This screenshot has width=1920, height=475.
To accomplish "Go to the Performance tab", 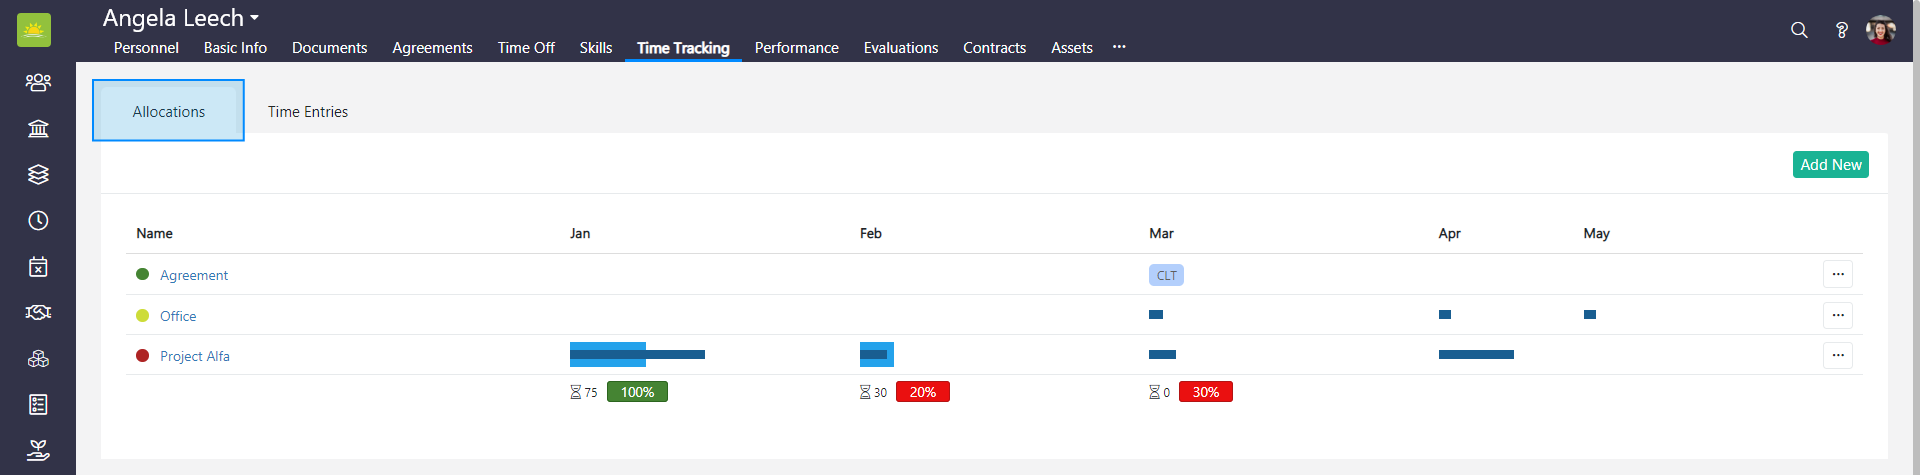I will (x=796, y=48).
